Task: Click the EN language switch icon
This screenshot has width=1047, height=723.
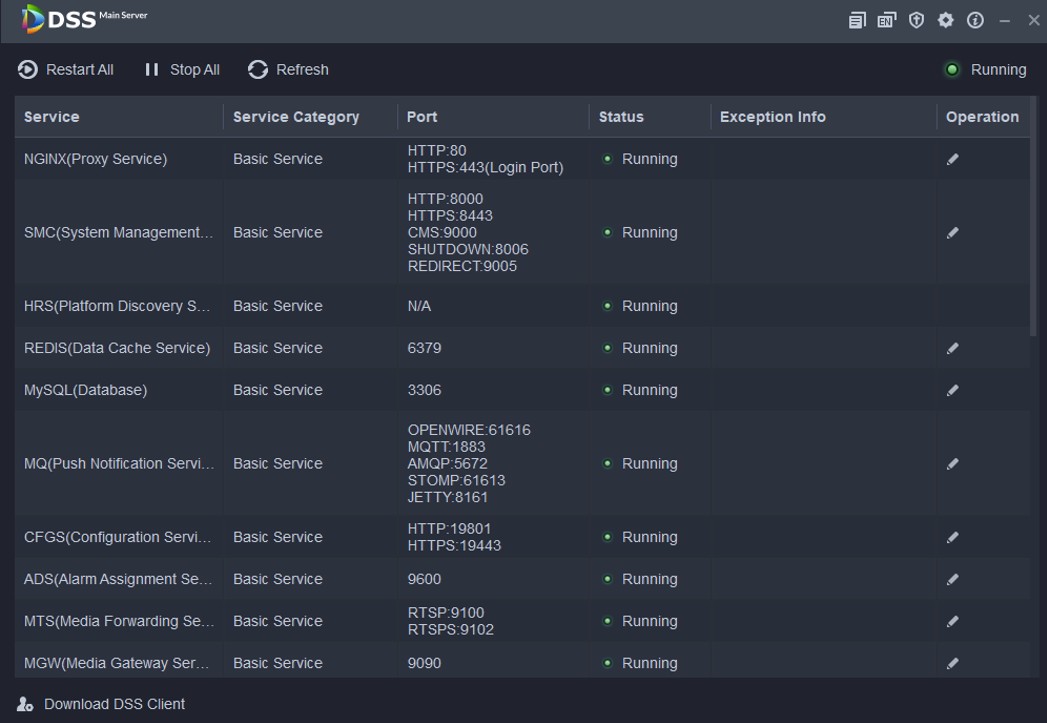Action: [886, 20]
